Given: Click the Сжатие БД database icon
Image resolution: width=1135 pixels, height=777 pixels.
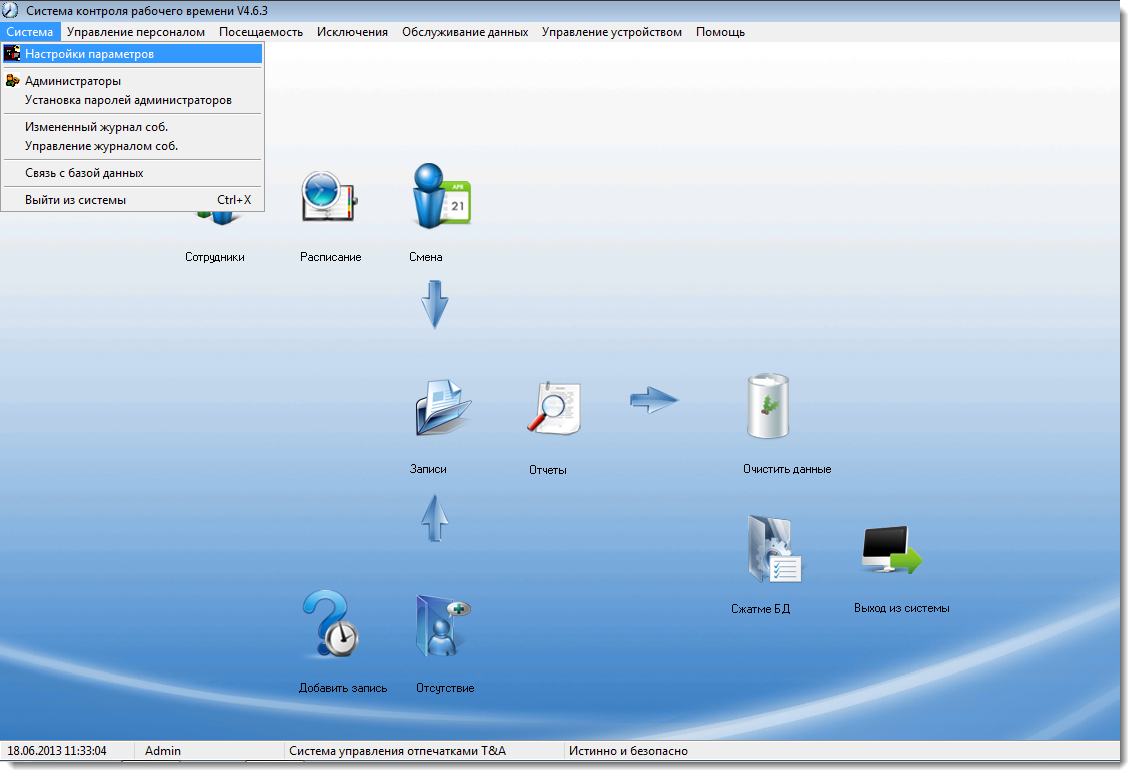Looking at the screenshot, I should pos(774,550).
